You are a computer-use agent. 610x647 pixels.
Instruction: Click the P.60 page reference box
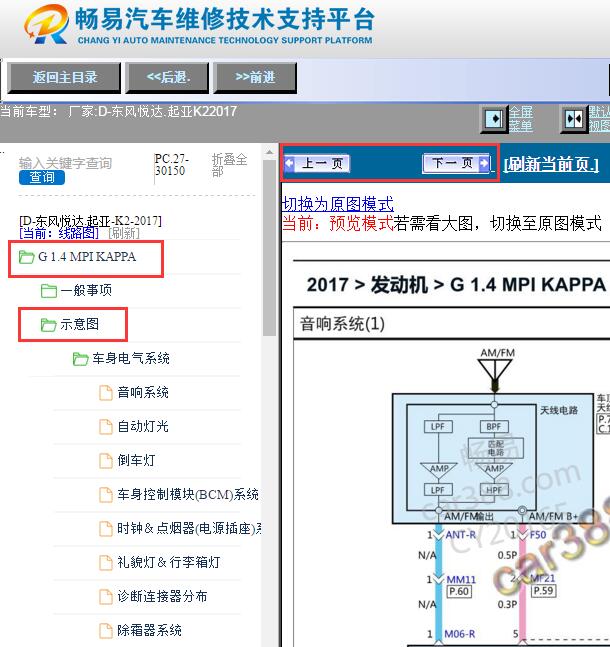pyautogui.click(x=459, y=591)
